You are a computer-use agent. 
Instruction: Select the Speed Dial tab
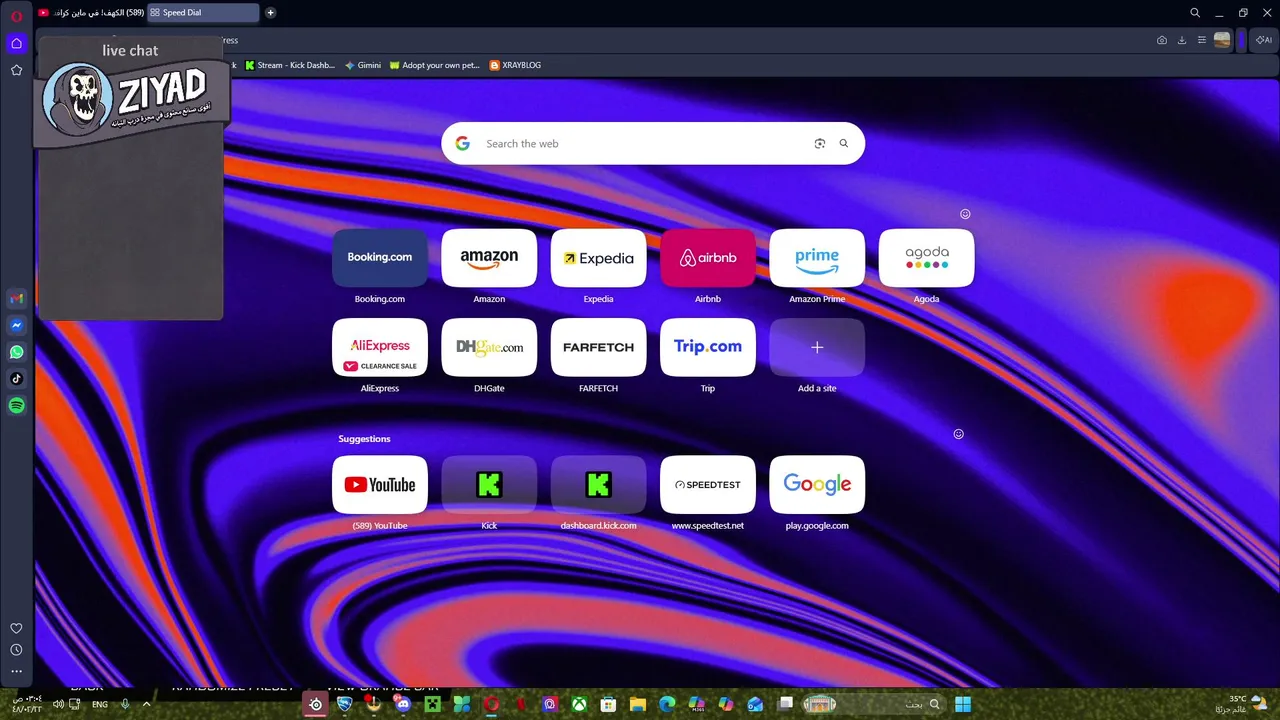pos(203,13)
